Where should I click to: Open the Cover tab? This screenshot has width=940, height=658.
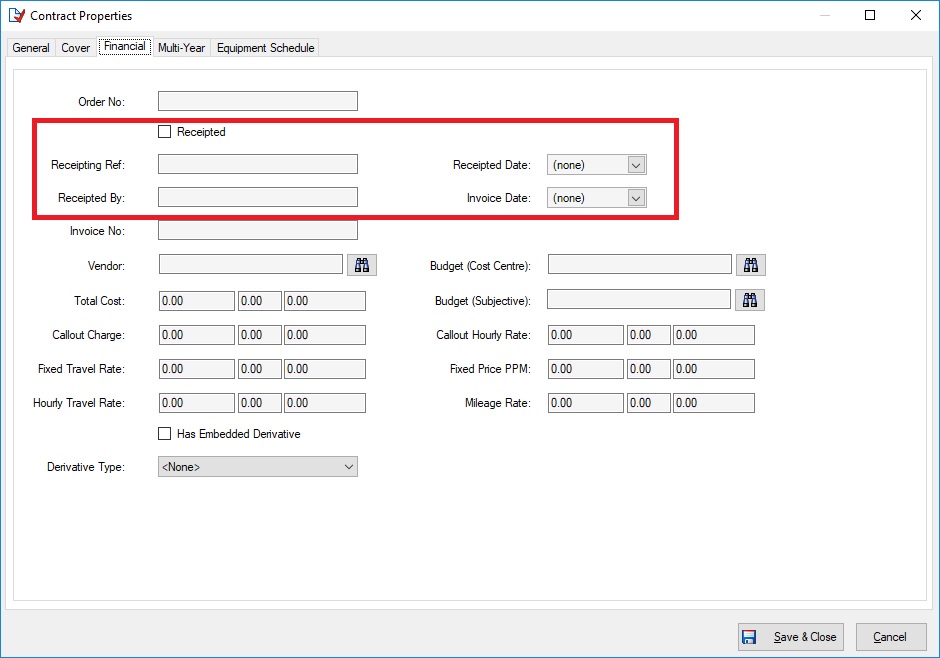click(76, 48)
